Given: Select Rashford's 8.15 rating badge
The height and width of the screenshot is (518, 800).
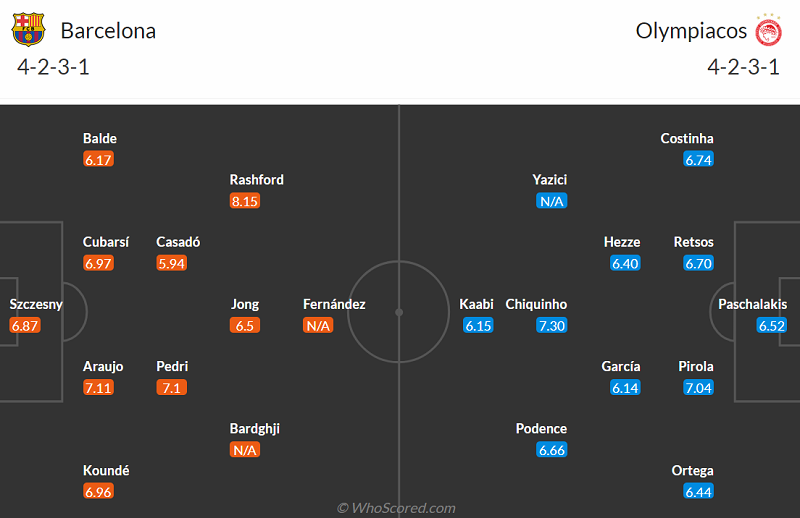Looking at the screenshot, I should coord(245,201).
